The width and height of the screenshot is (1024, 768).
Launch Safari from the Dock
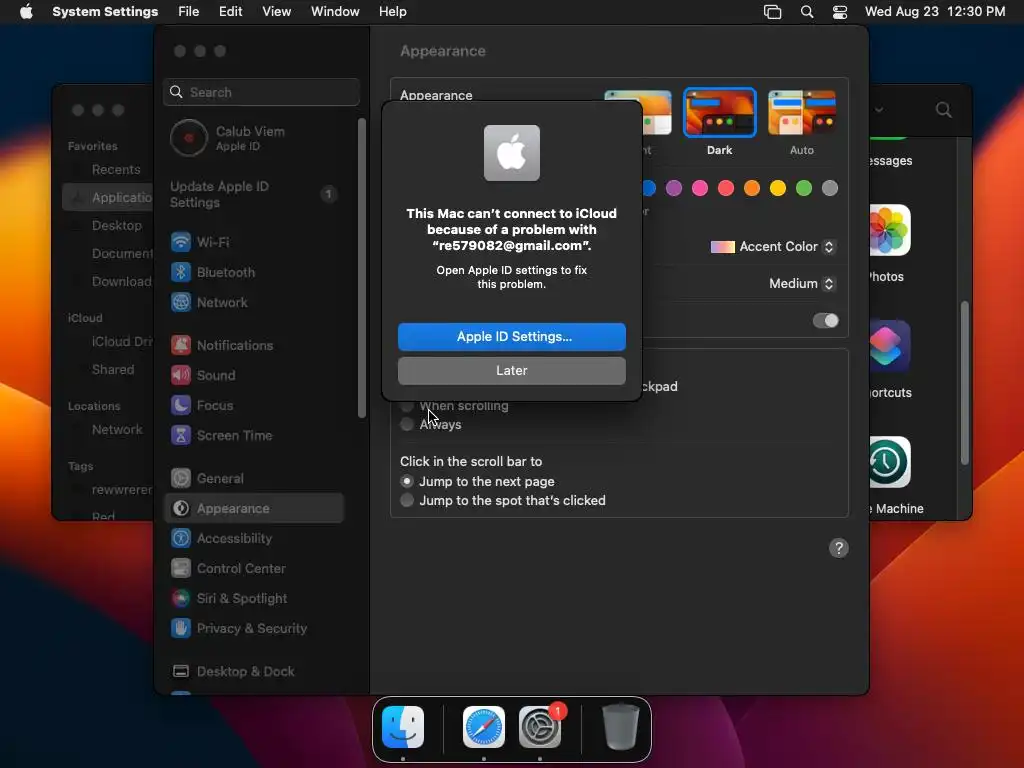[484, 727]
